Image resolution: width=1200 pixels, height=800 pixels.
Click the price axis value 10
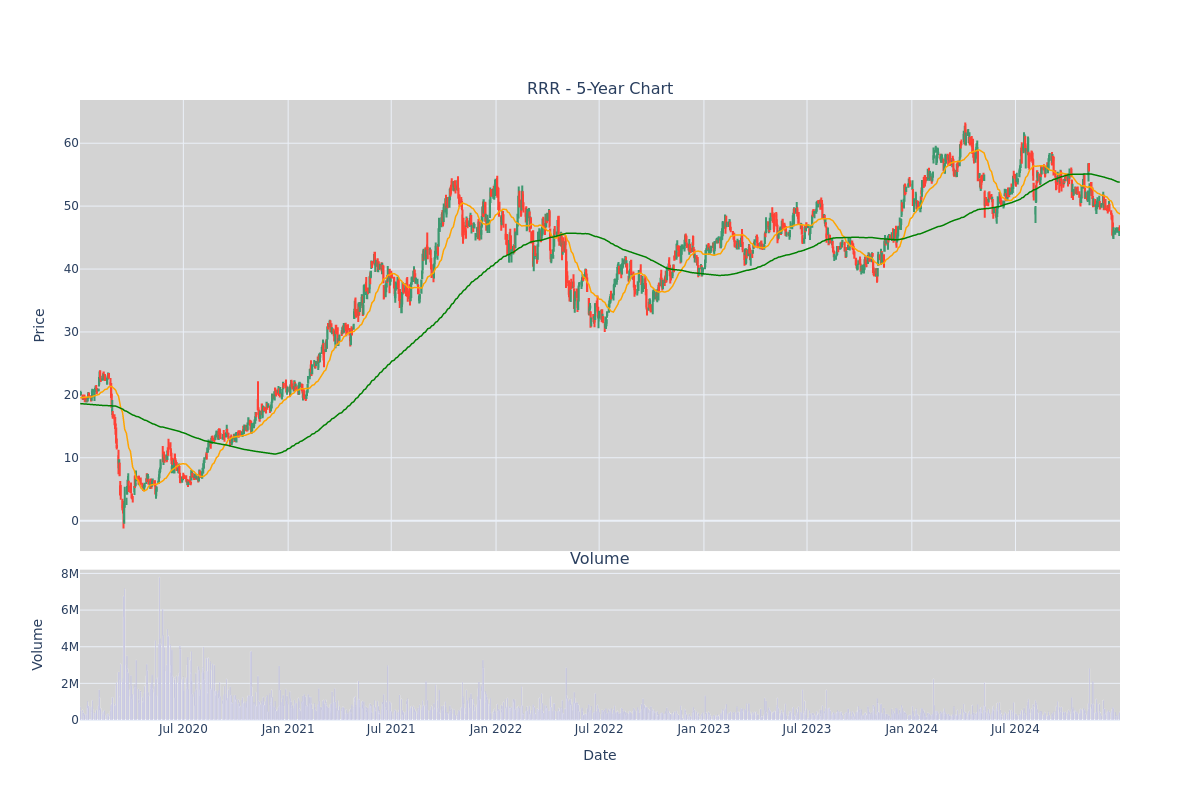coord(71,458)
